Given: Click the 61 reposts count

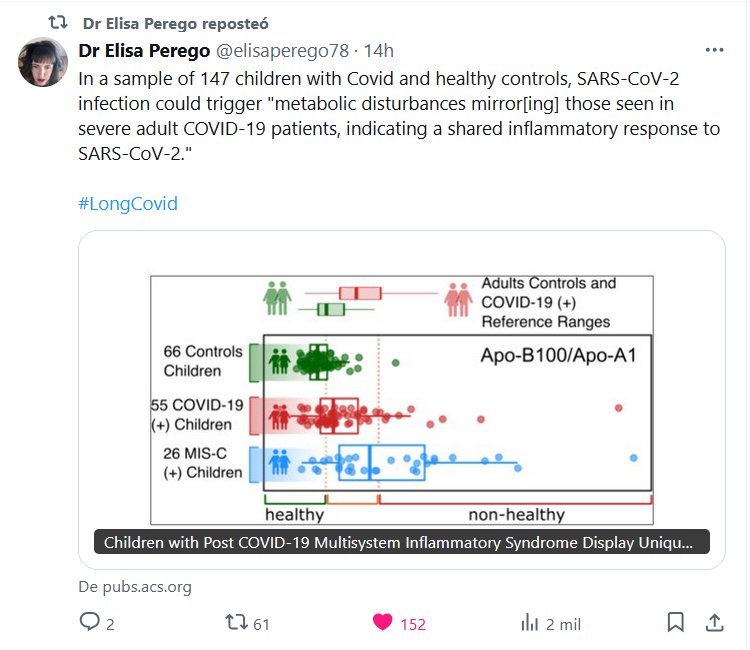Looking at the screenshot, I should pos(261,624).
